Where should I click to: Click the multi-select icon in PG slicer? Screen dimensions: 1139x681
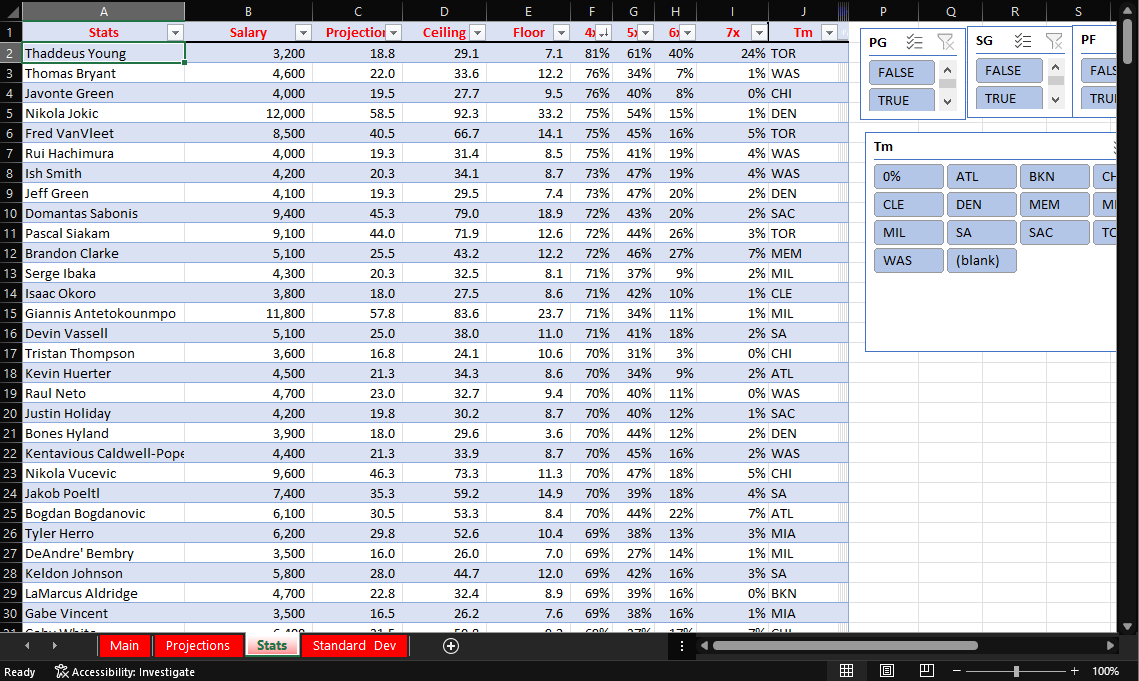[x=913, y=42]
